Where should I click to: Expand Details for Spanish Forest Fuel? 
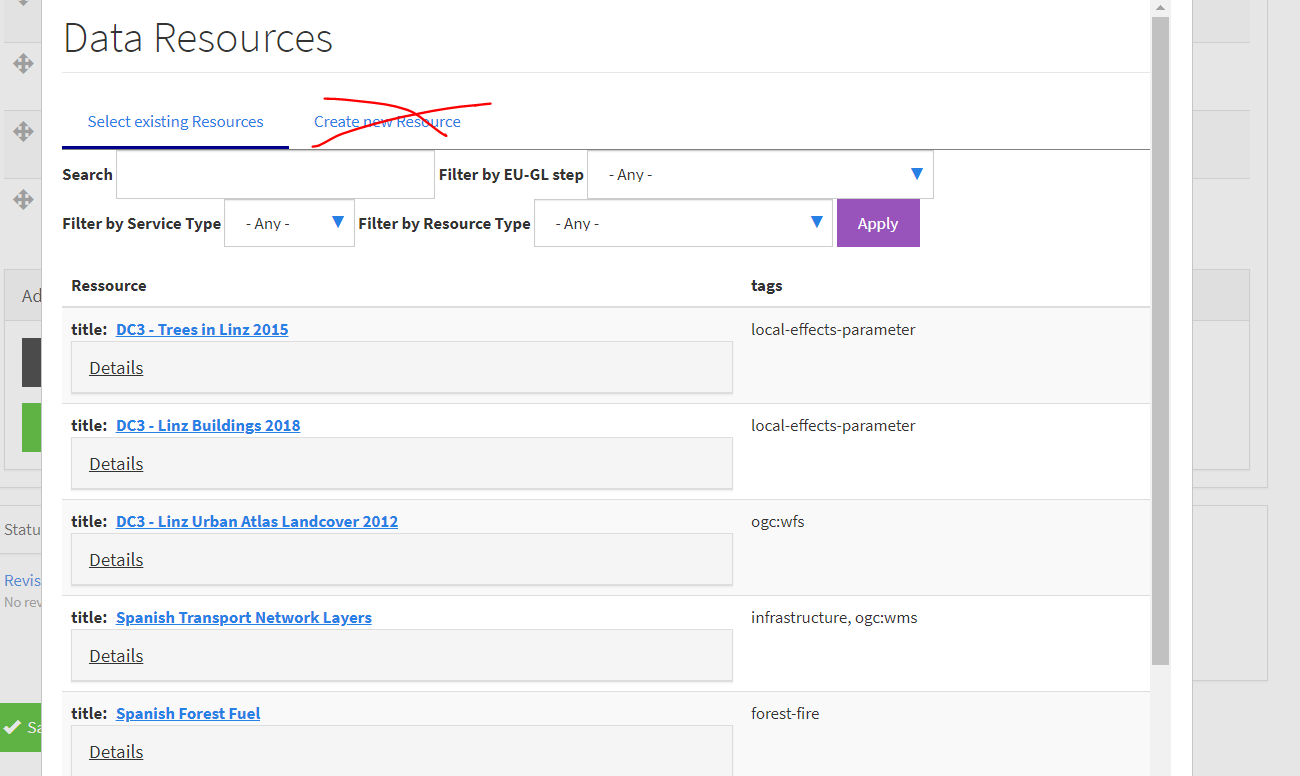coord(115,751)
